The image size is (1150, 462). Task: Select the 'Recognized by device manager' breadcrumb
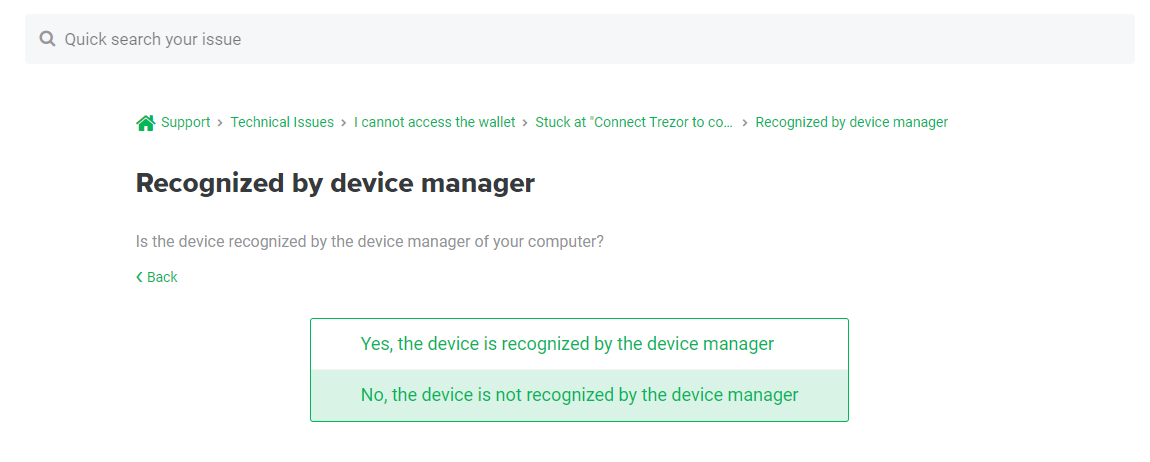[851, 122]
